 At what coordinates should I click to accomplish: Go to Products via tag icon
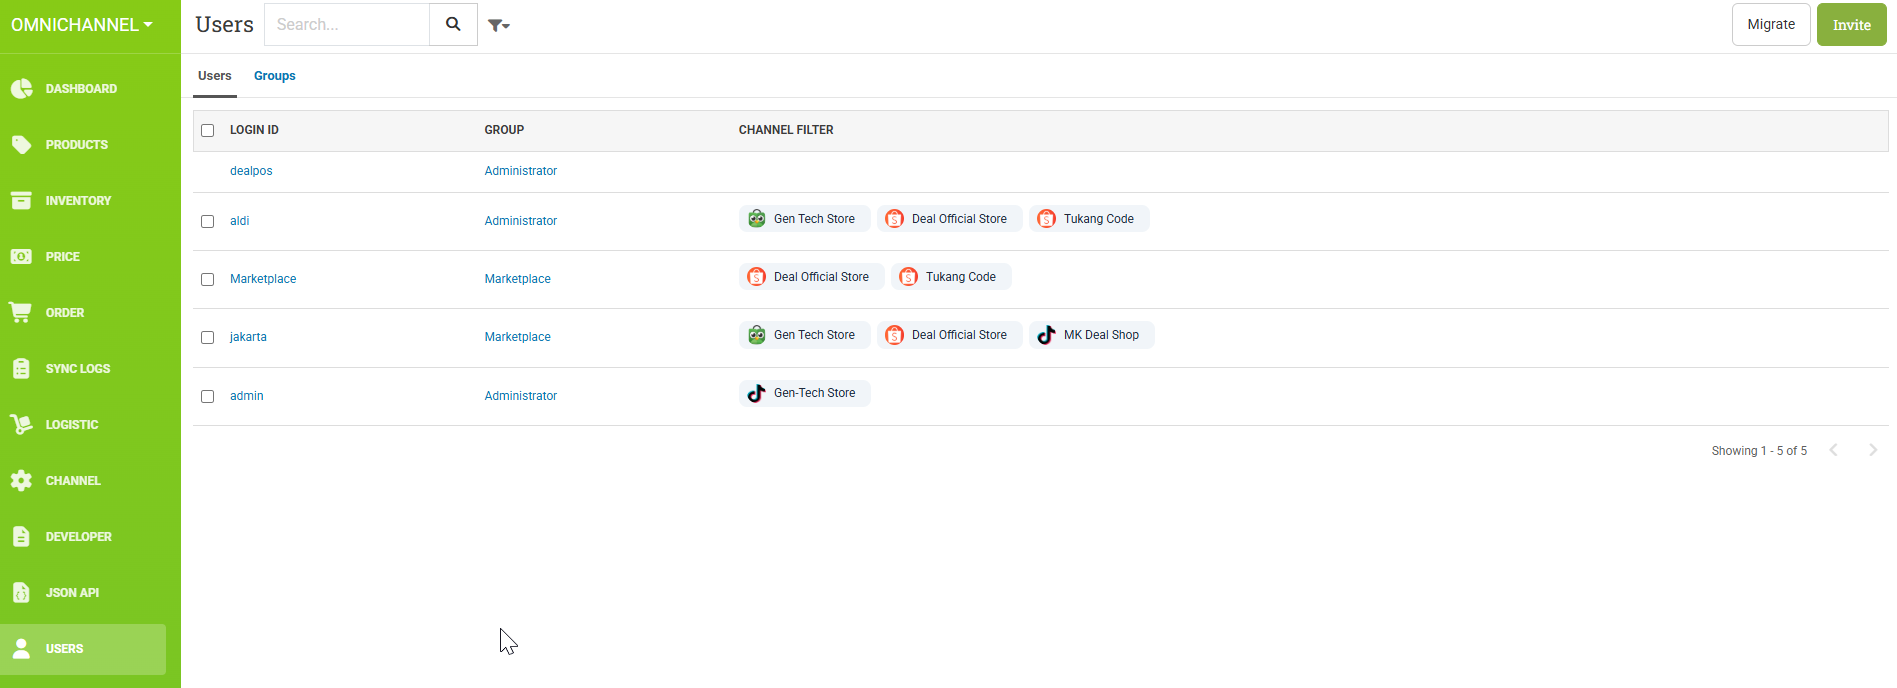(x=22, y=145)
